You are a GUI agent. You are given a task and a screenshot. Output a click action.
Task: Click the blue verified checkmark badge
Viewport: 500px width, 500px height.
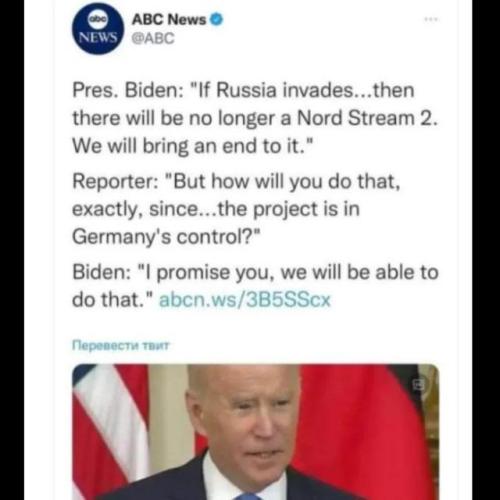tap(216, 19)
